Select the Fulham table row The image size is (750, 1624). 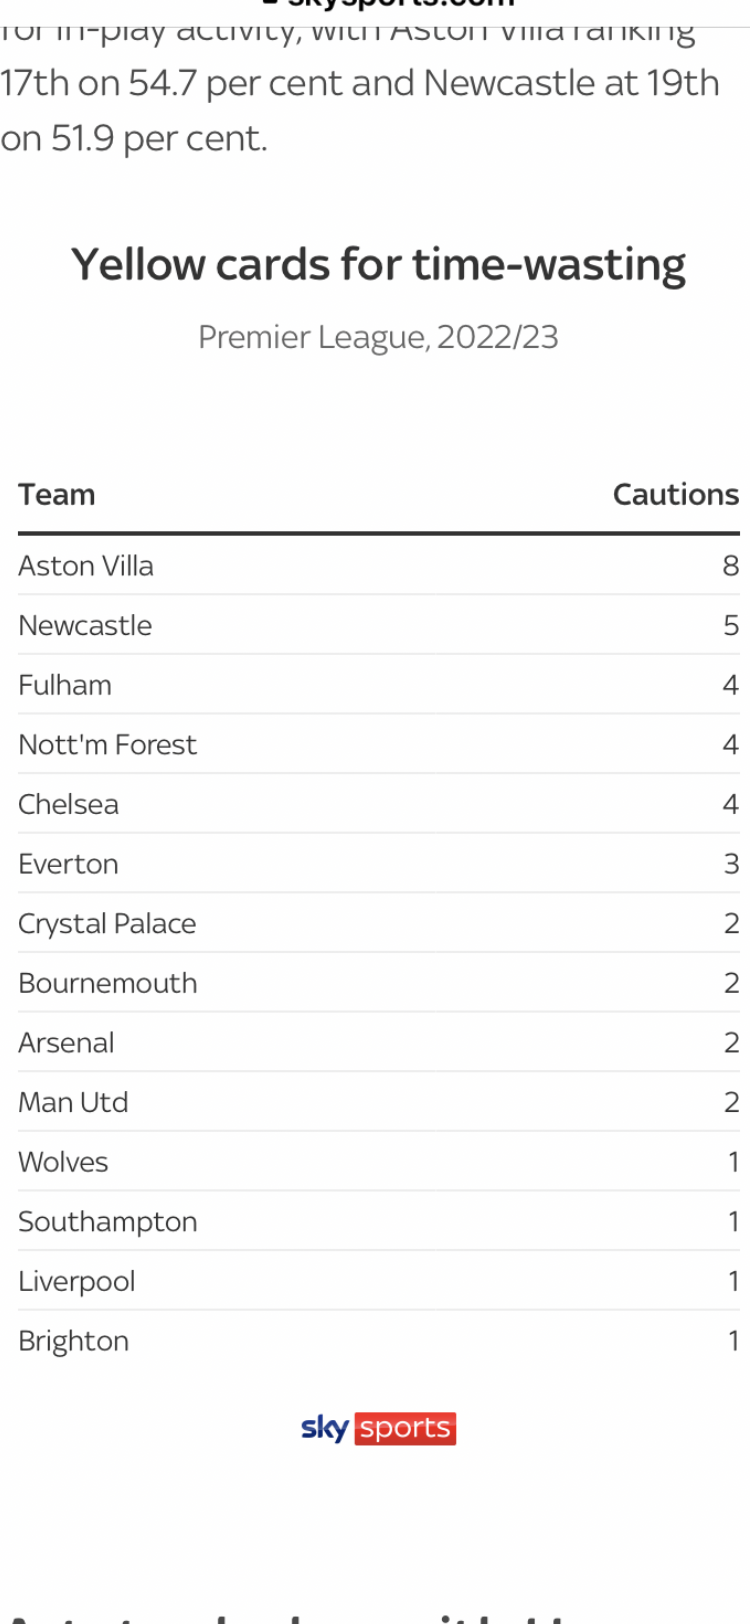click(x=378, y=685)
